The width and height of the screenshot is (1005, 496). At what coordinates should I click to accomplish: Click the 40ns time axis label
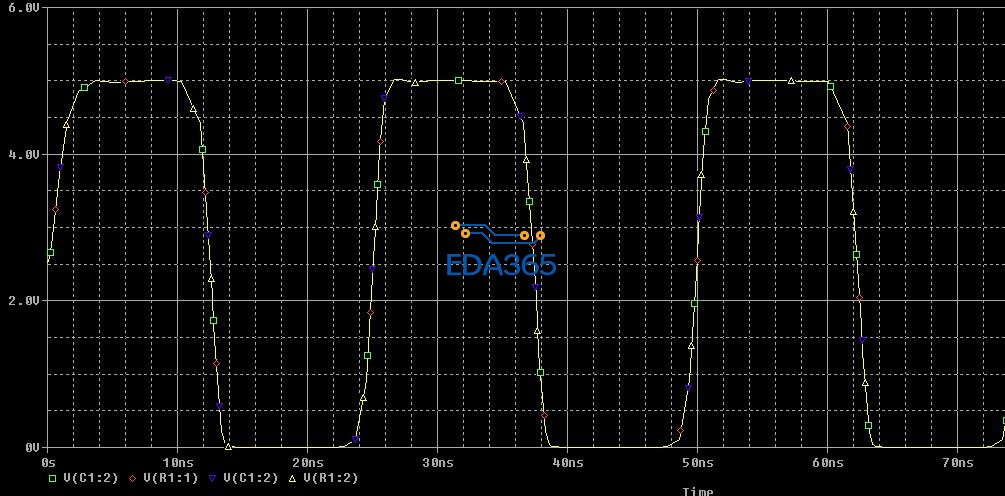coord(568,462)
